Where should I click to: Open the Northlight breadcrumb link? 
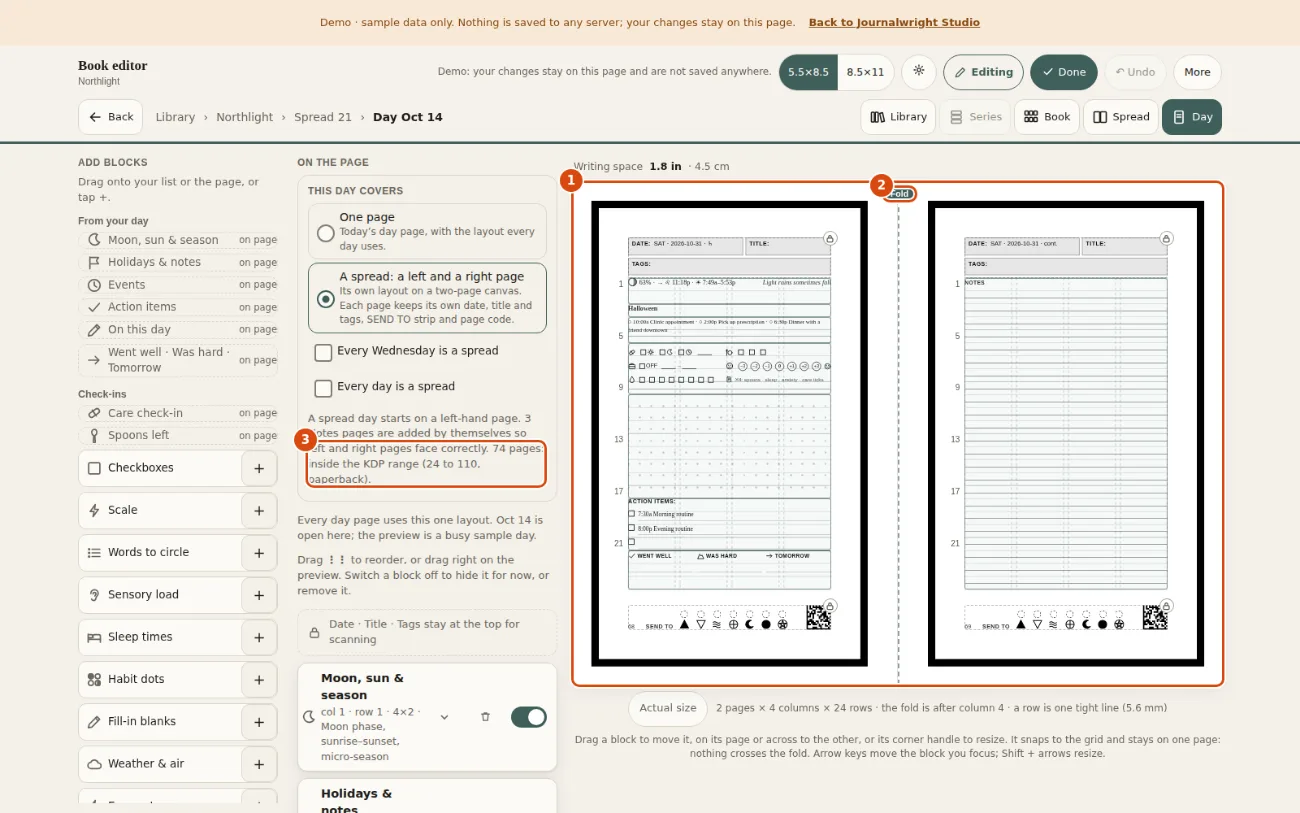point(244,117)
